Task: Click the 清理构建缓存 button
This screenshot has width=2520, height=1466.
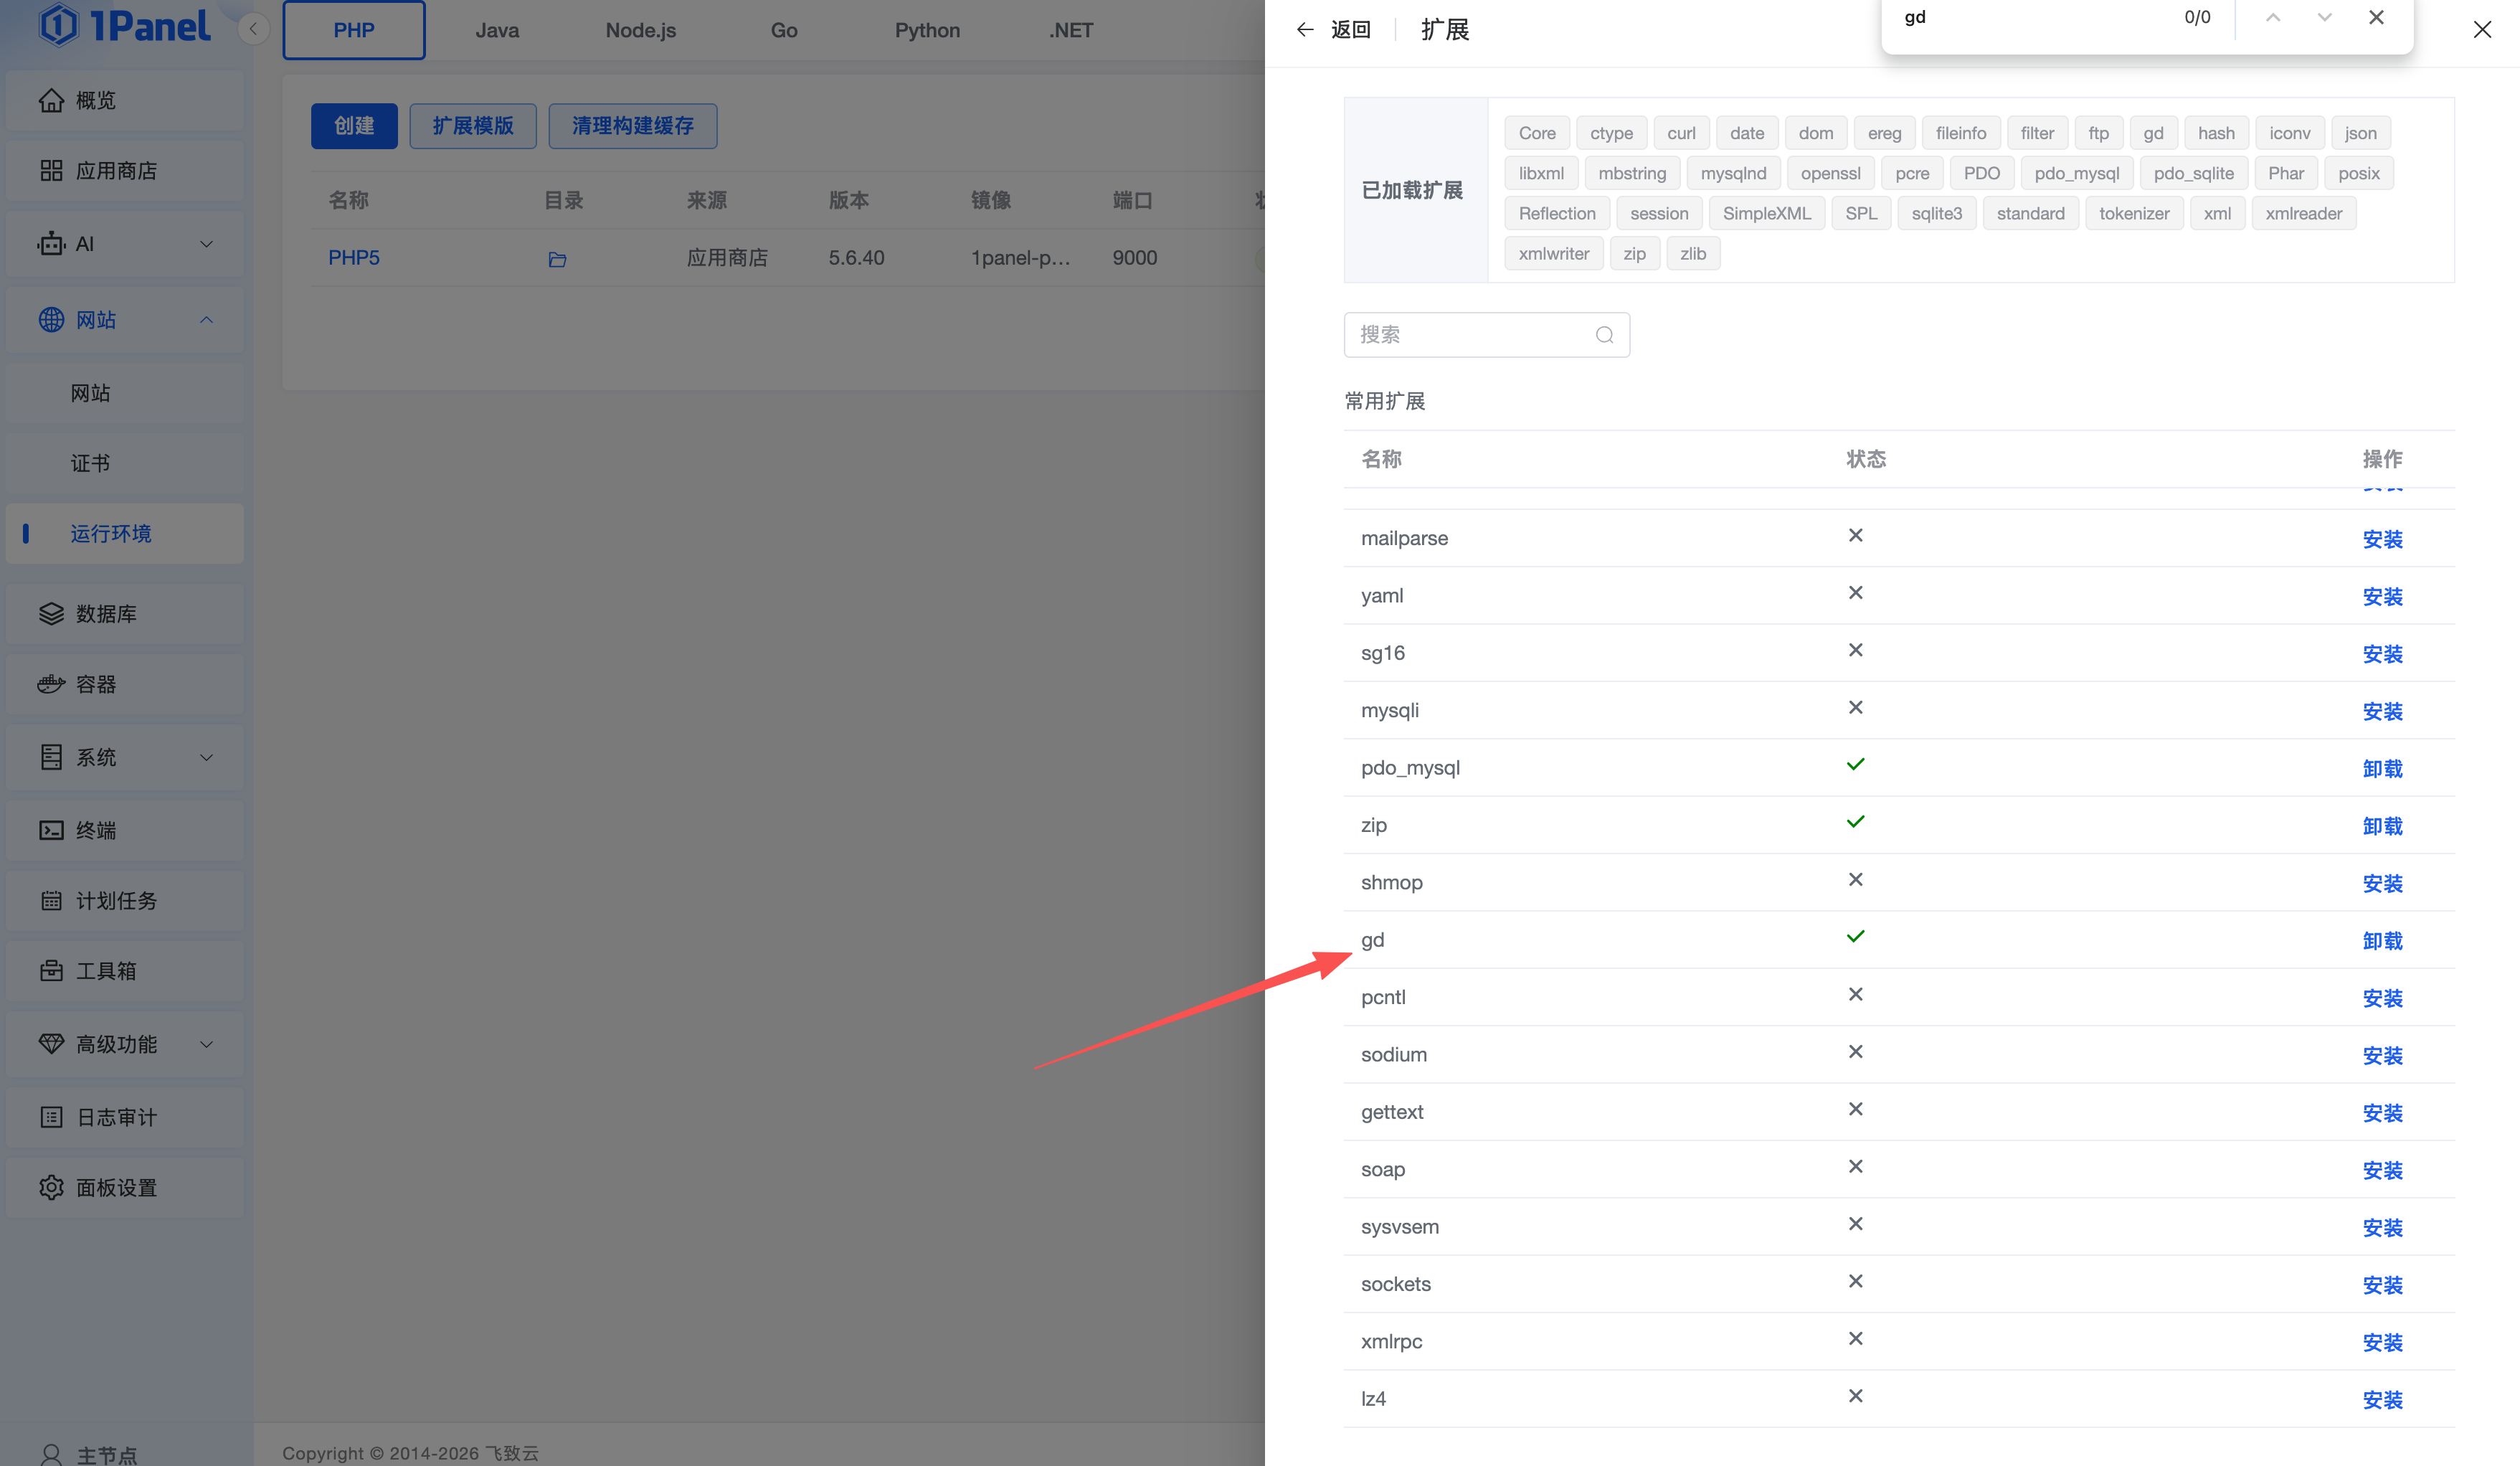Action: pyautogui.click(x=632, y=126)
